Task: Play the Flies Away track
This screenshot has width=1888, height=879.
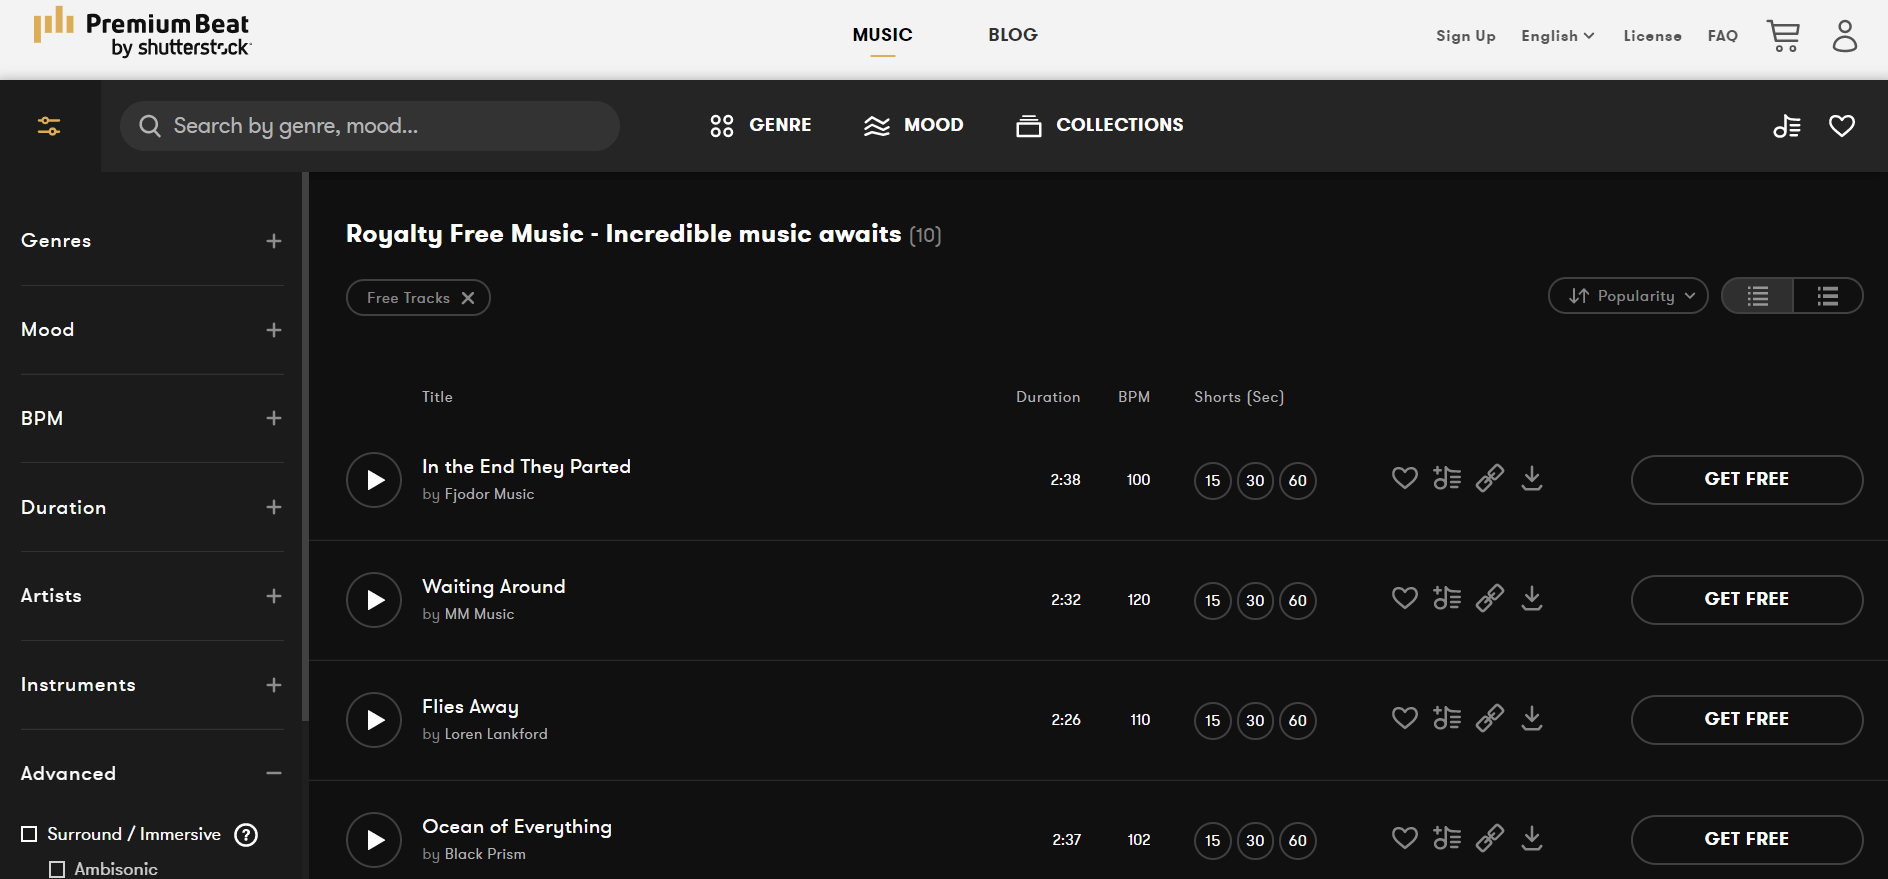Action: 374,720
